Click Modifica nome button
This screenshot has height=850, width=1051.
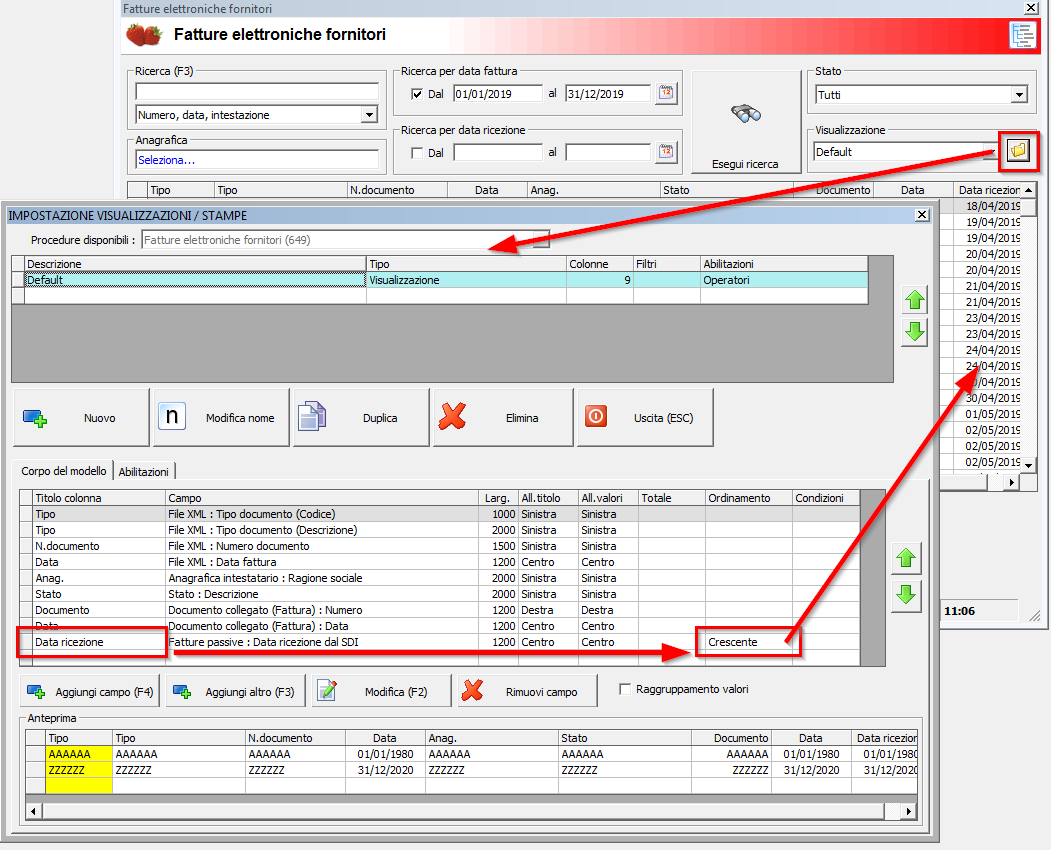coord(221,418)
